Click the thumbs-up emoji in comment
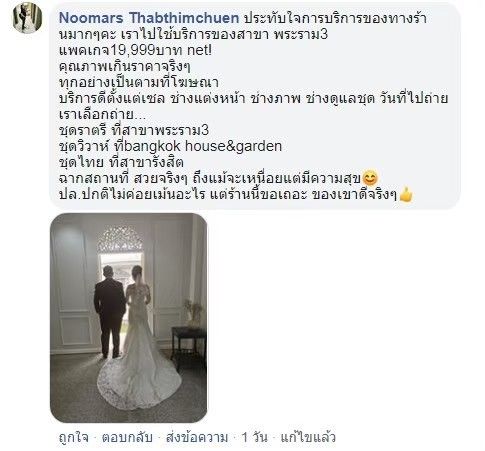The image size is (485, 451). pyautogui.click(x=406, y=194)
